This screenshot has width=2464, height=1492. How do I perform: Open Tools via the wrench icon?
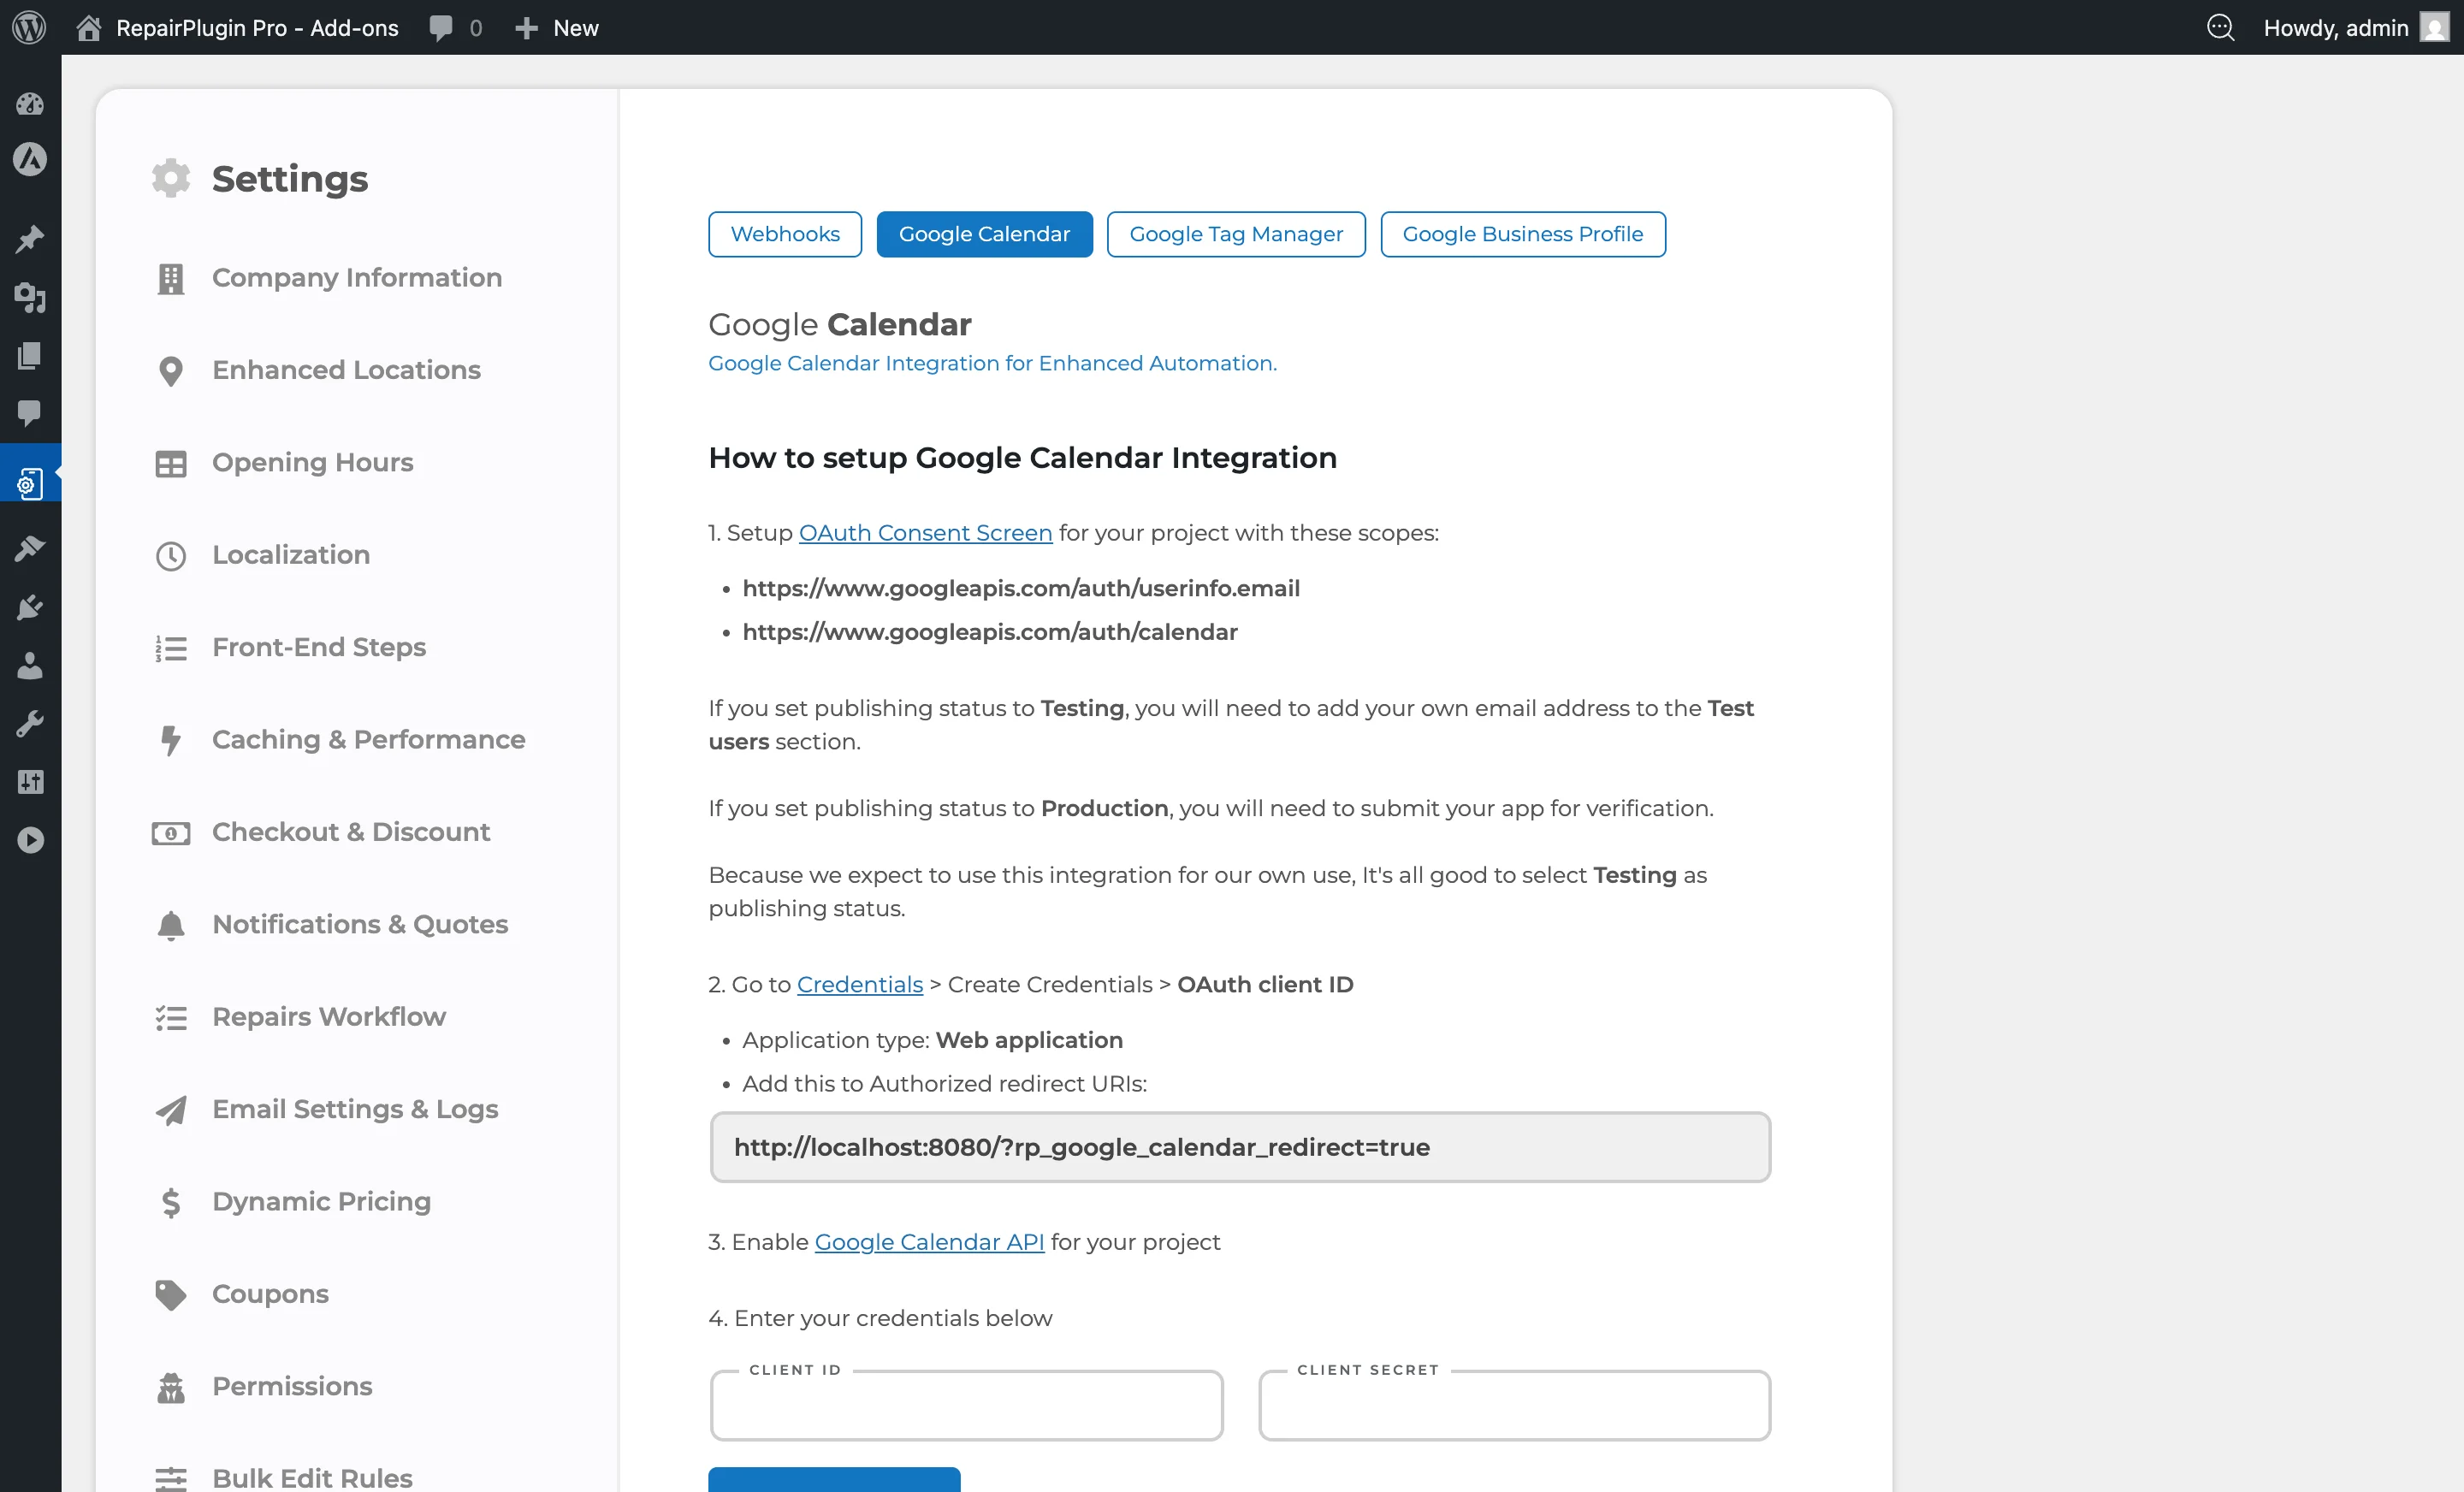coord(30,723)
